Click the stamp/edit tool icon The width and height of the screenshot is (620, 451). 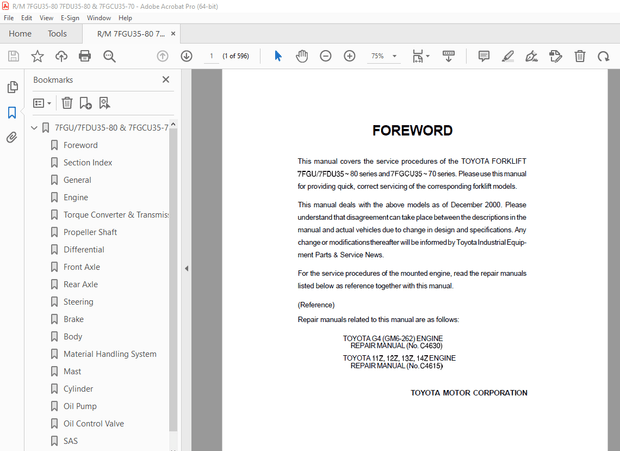[x=556, y=56]
